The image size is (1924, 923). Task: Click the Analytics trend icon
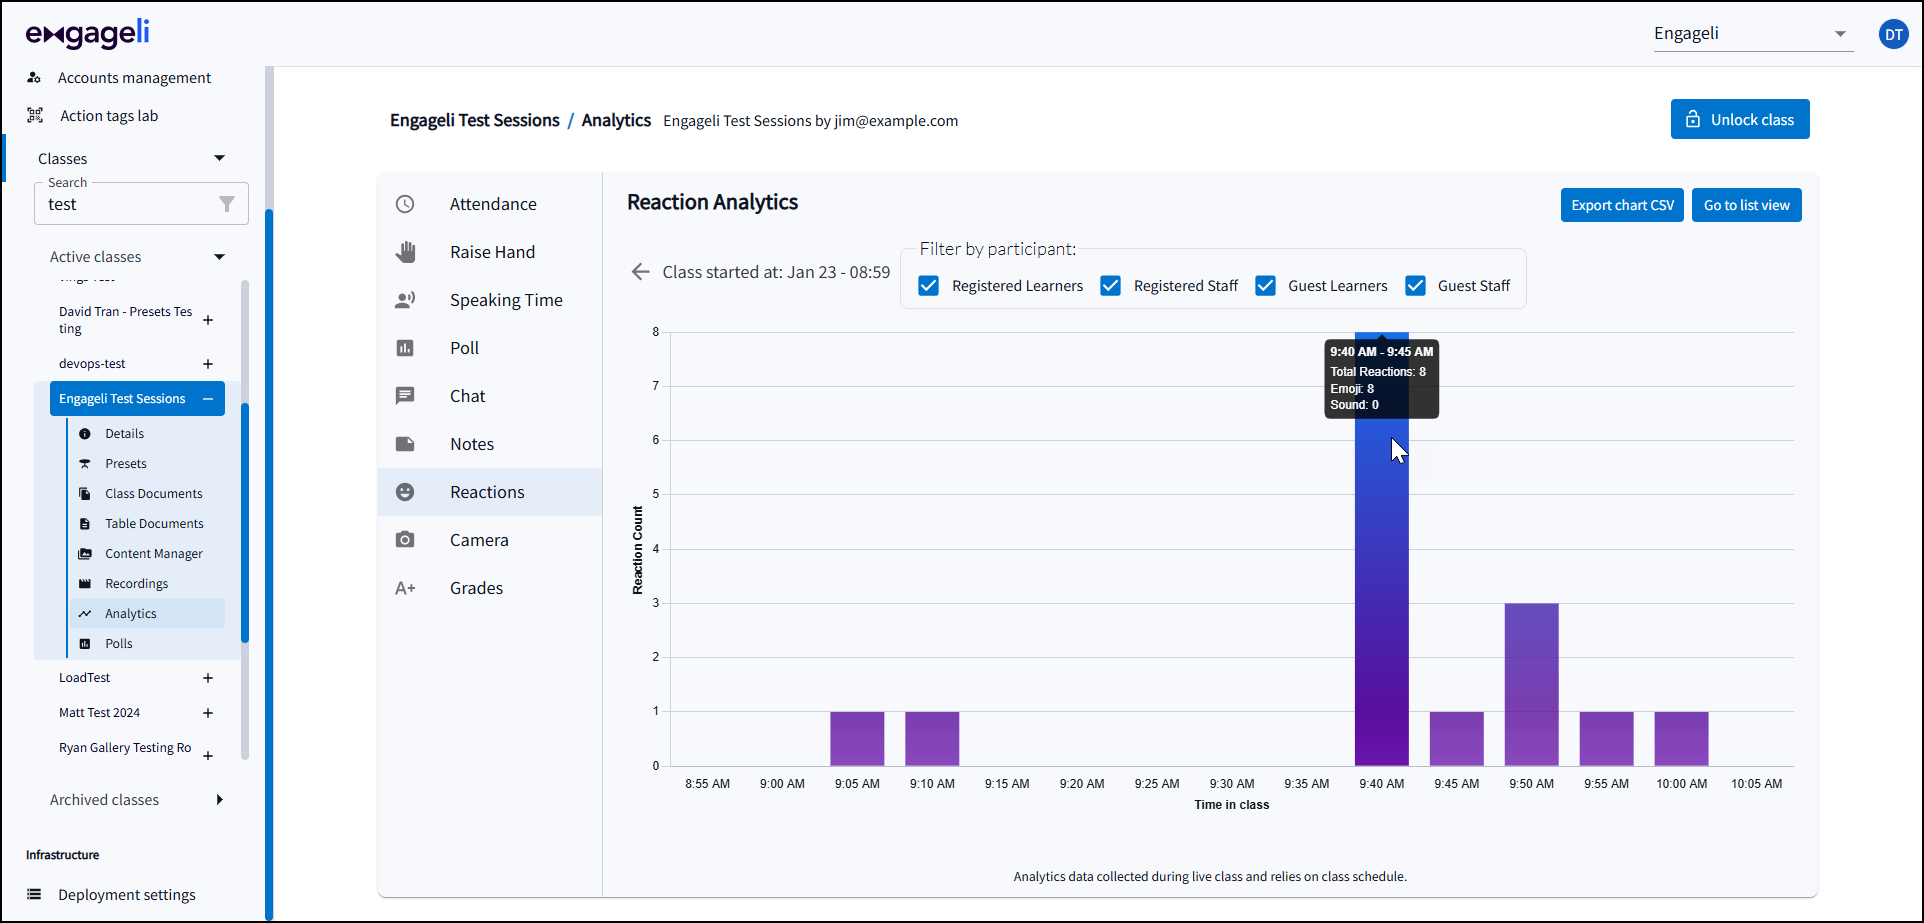click(85, 614)
